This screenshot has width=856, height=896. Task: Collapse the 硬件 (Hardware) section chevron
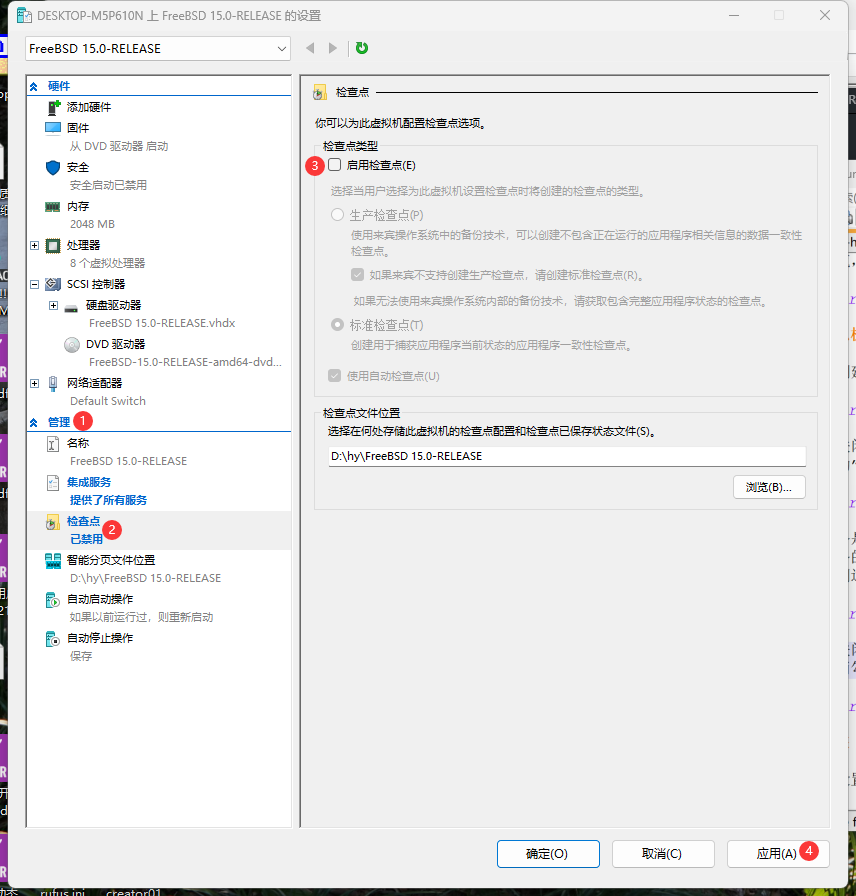[34, 87]
